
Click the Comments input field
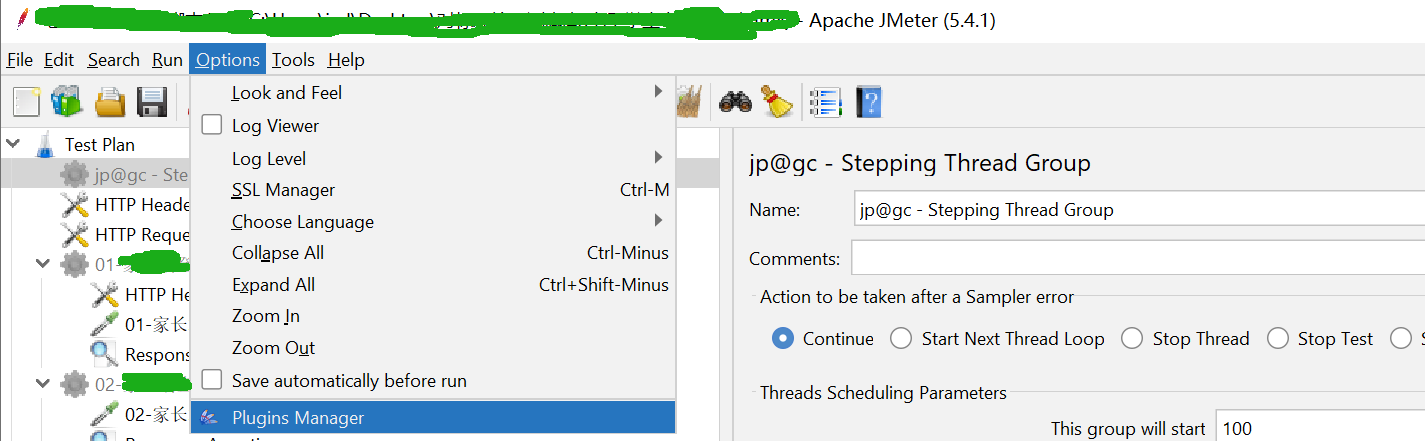click(x=1138, y=258)
